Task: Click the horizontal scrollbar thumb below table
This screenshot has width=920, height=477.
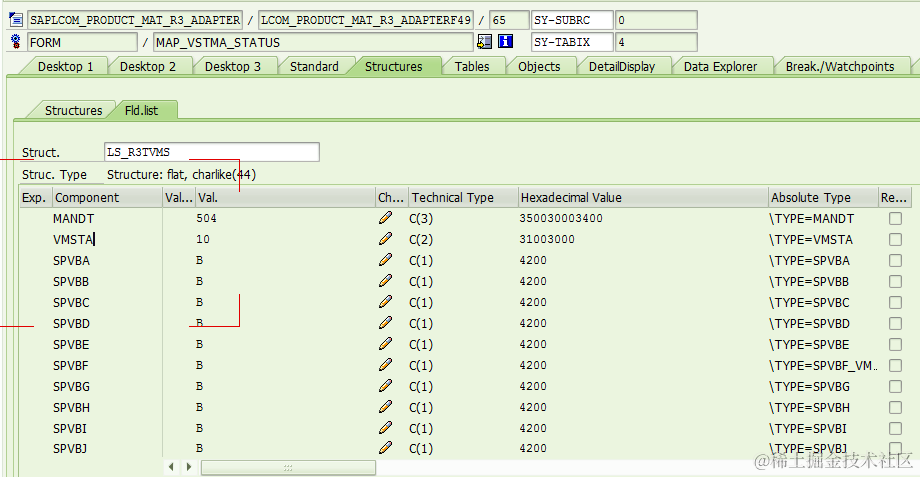Action: [288, 468]
